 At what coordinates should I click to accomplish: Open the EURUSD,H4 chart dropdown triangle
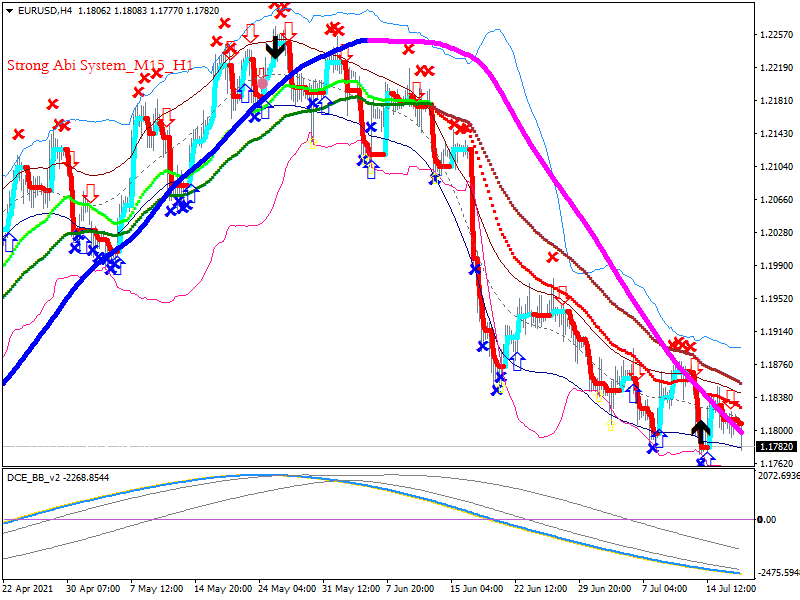click(10, 11)
